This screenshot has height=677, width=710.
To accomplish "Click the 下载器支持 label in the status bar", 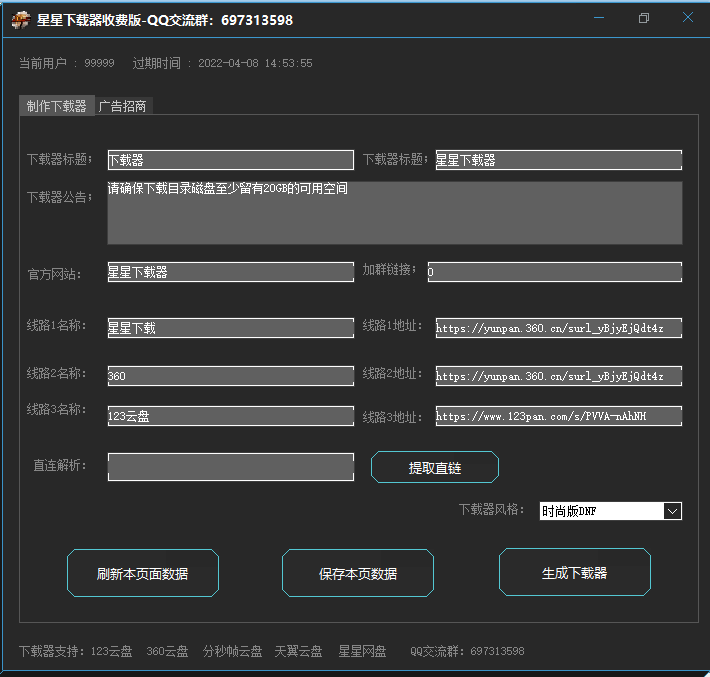I will click(x=52, y=651).
